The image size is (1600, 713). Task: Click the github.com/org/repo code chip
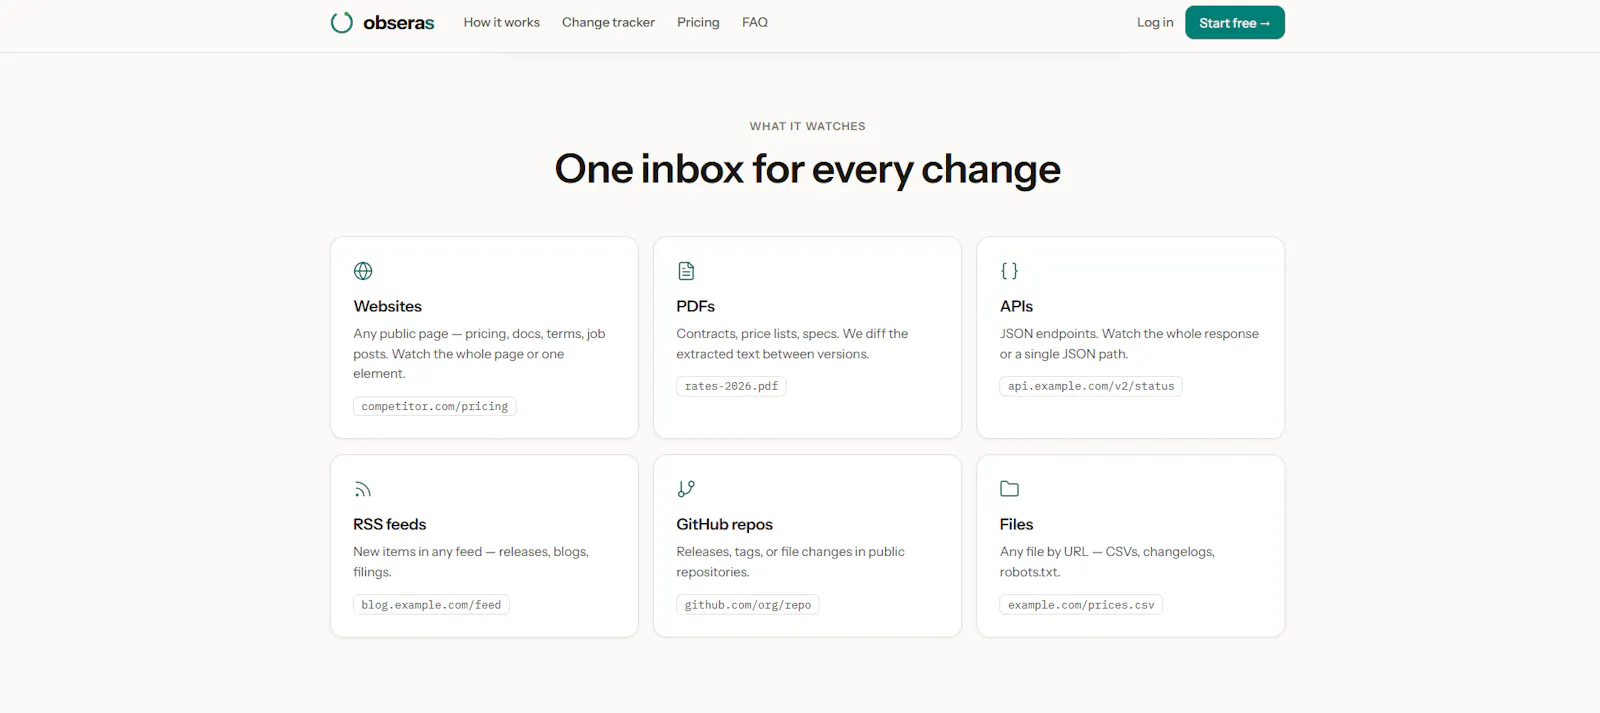[x=747, y=605]
